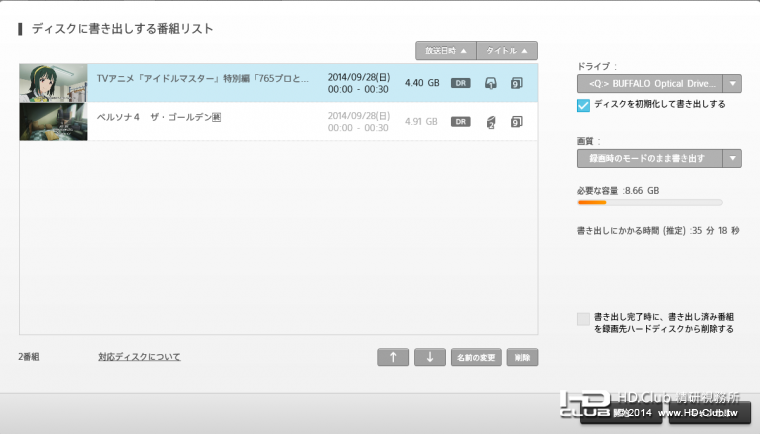Click the disc order icon on アイドルマスター row
760x434 pixels.
pyautogui.click(x=491, y=83)
